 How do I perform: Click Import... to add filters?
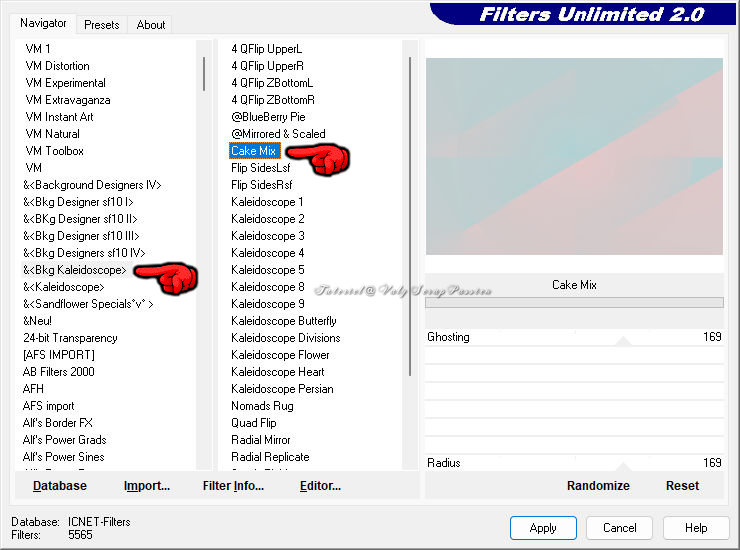pyautogui.click(x=147, y=486)
